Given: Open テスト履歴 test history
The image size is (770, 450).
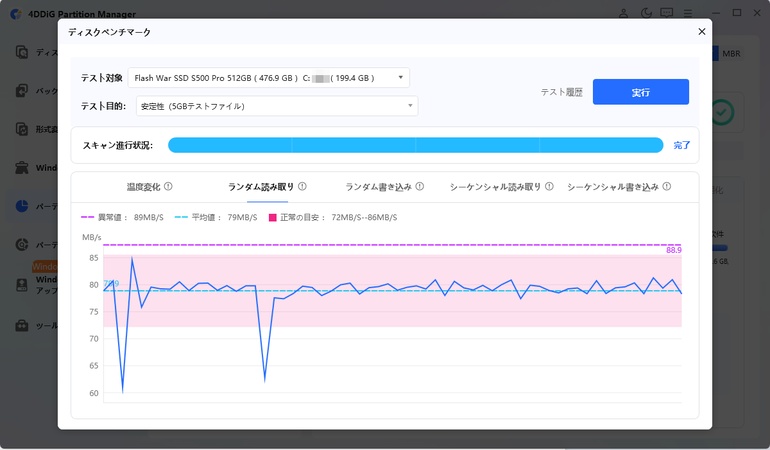Looking at the screenshot, I should (x=561, y=92).
